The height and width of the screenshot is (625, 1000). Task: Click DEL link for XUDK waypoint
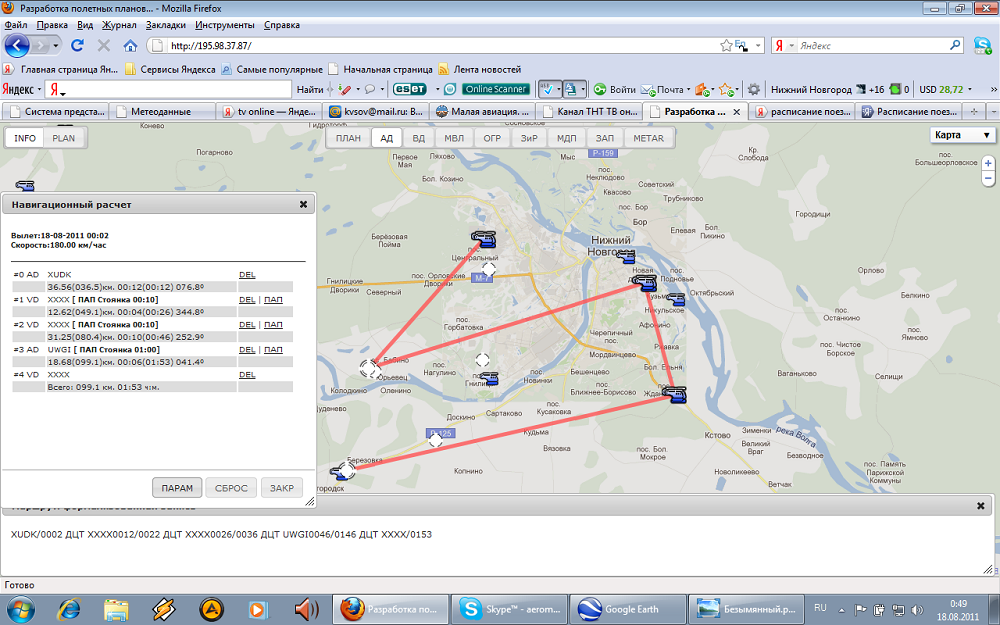tap(246, 274)
